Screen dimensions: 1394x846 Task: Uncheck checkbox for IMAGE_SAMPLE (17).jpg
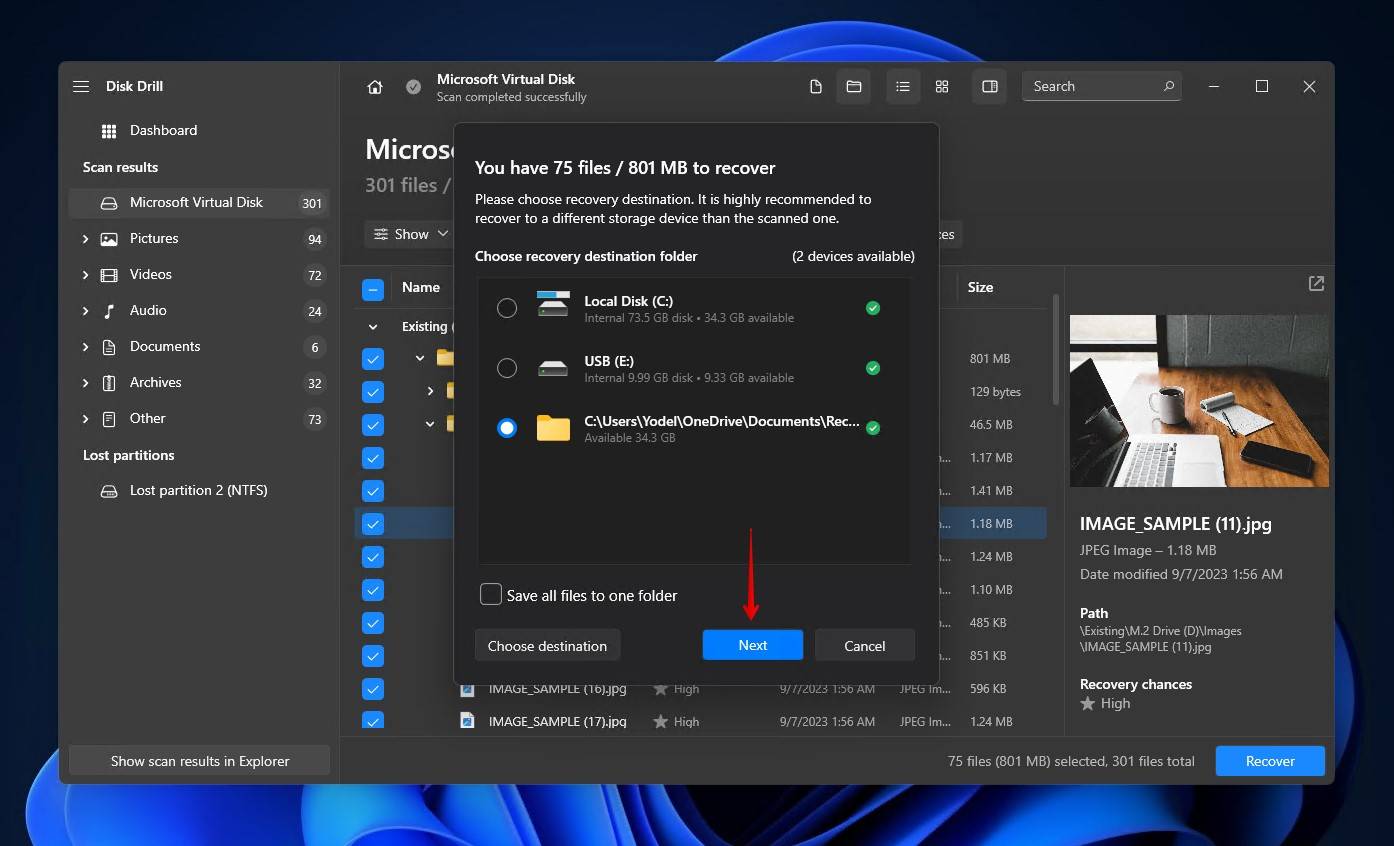click(x=373, y=721)
